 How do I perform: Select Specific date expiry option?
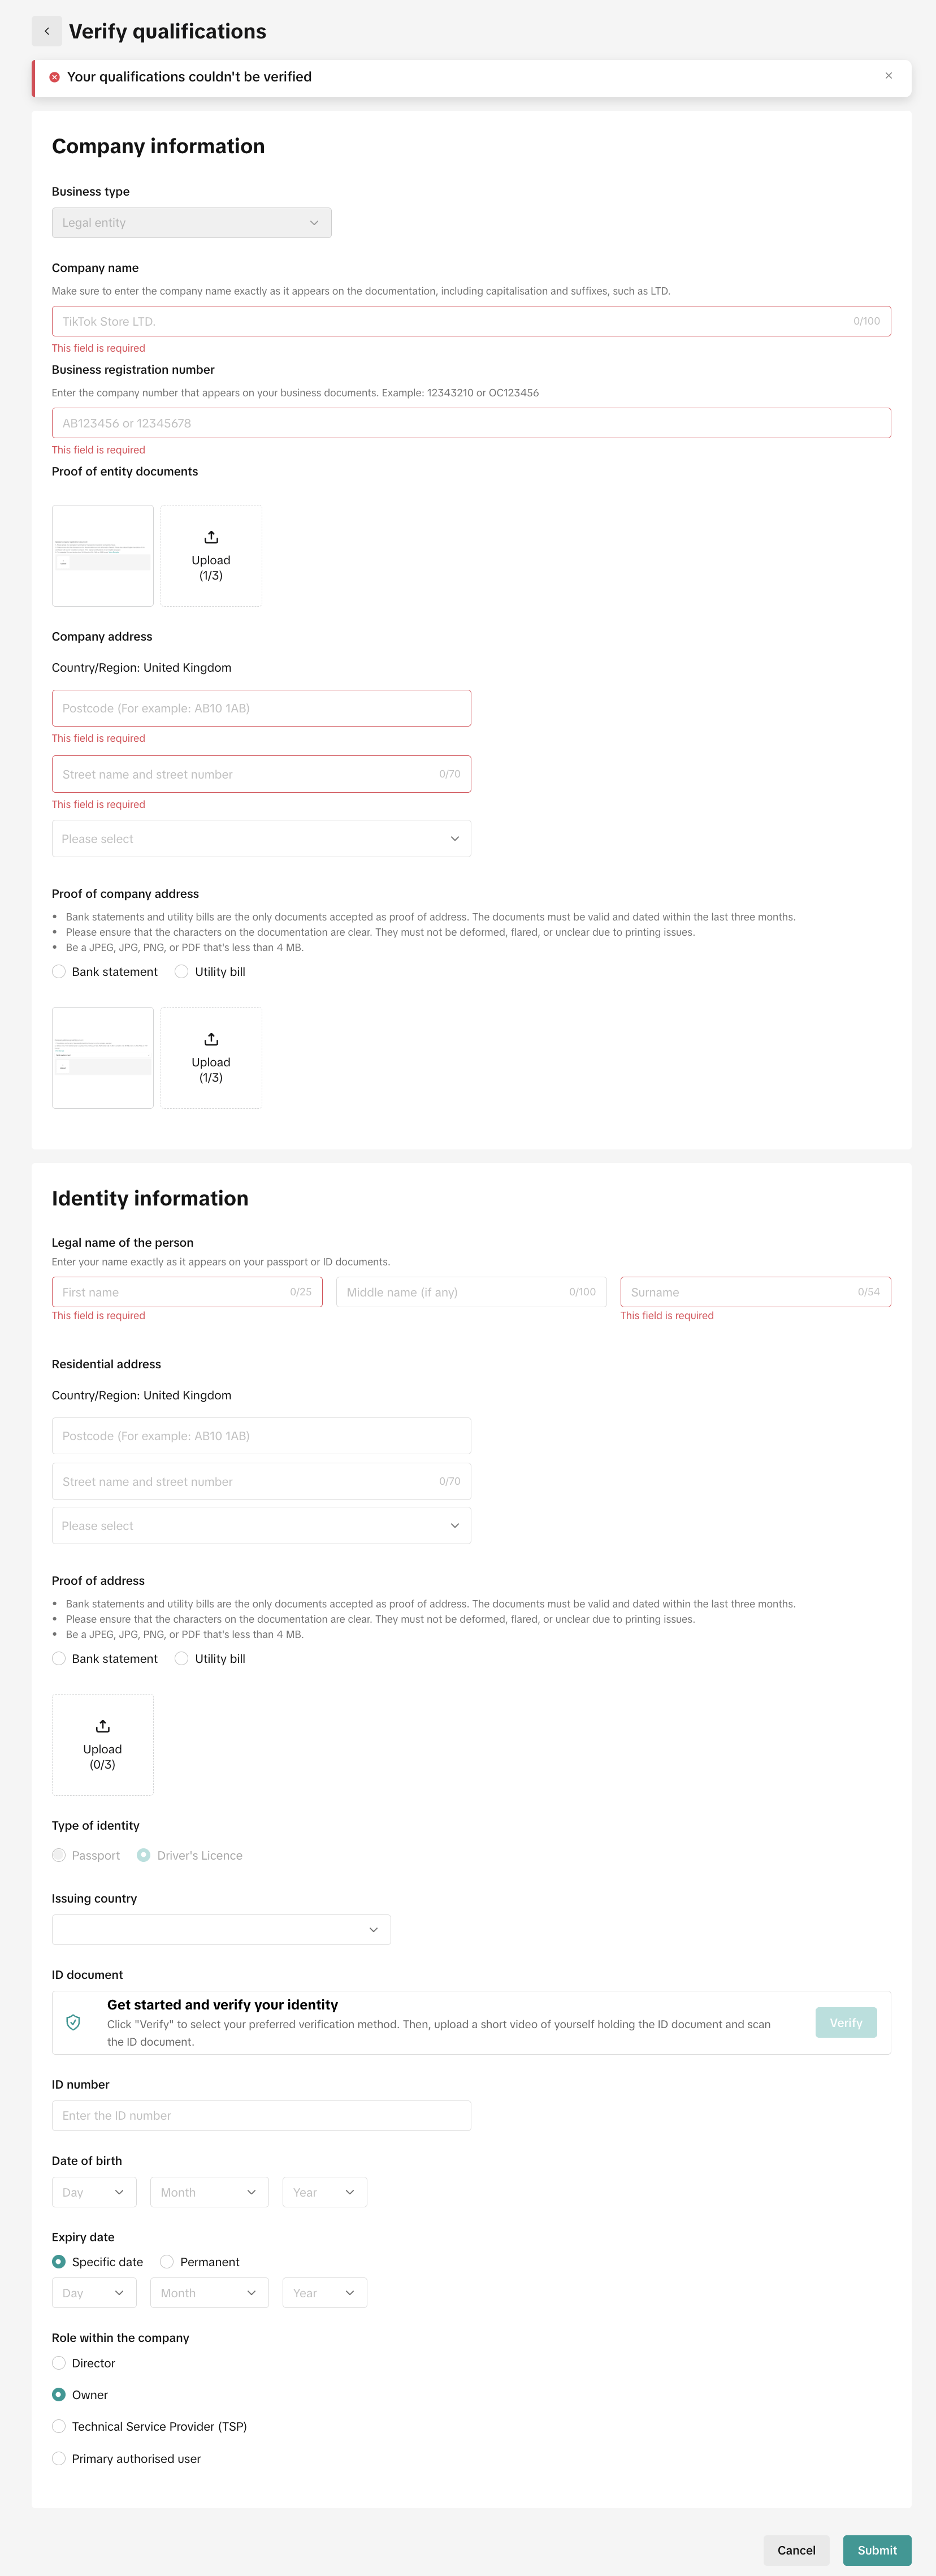point(98,2262)
